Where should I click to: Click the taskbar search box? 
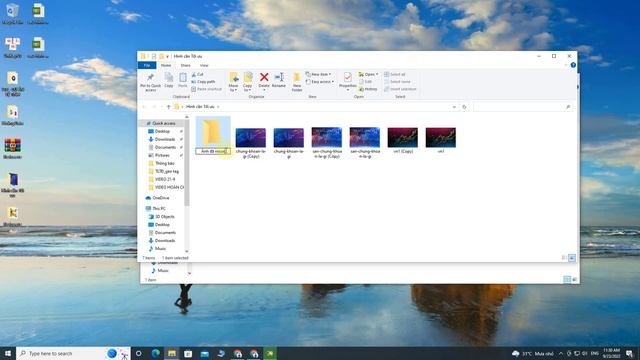point(73,353)
